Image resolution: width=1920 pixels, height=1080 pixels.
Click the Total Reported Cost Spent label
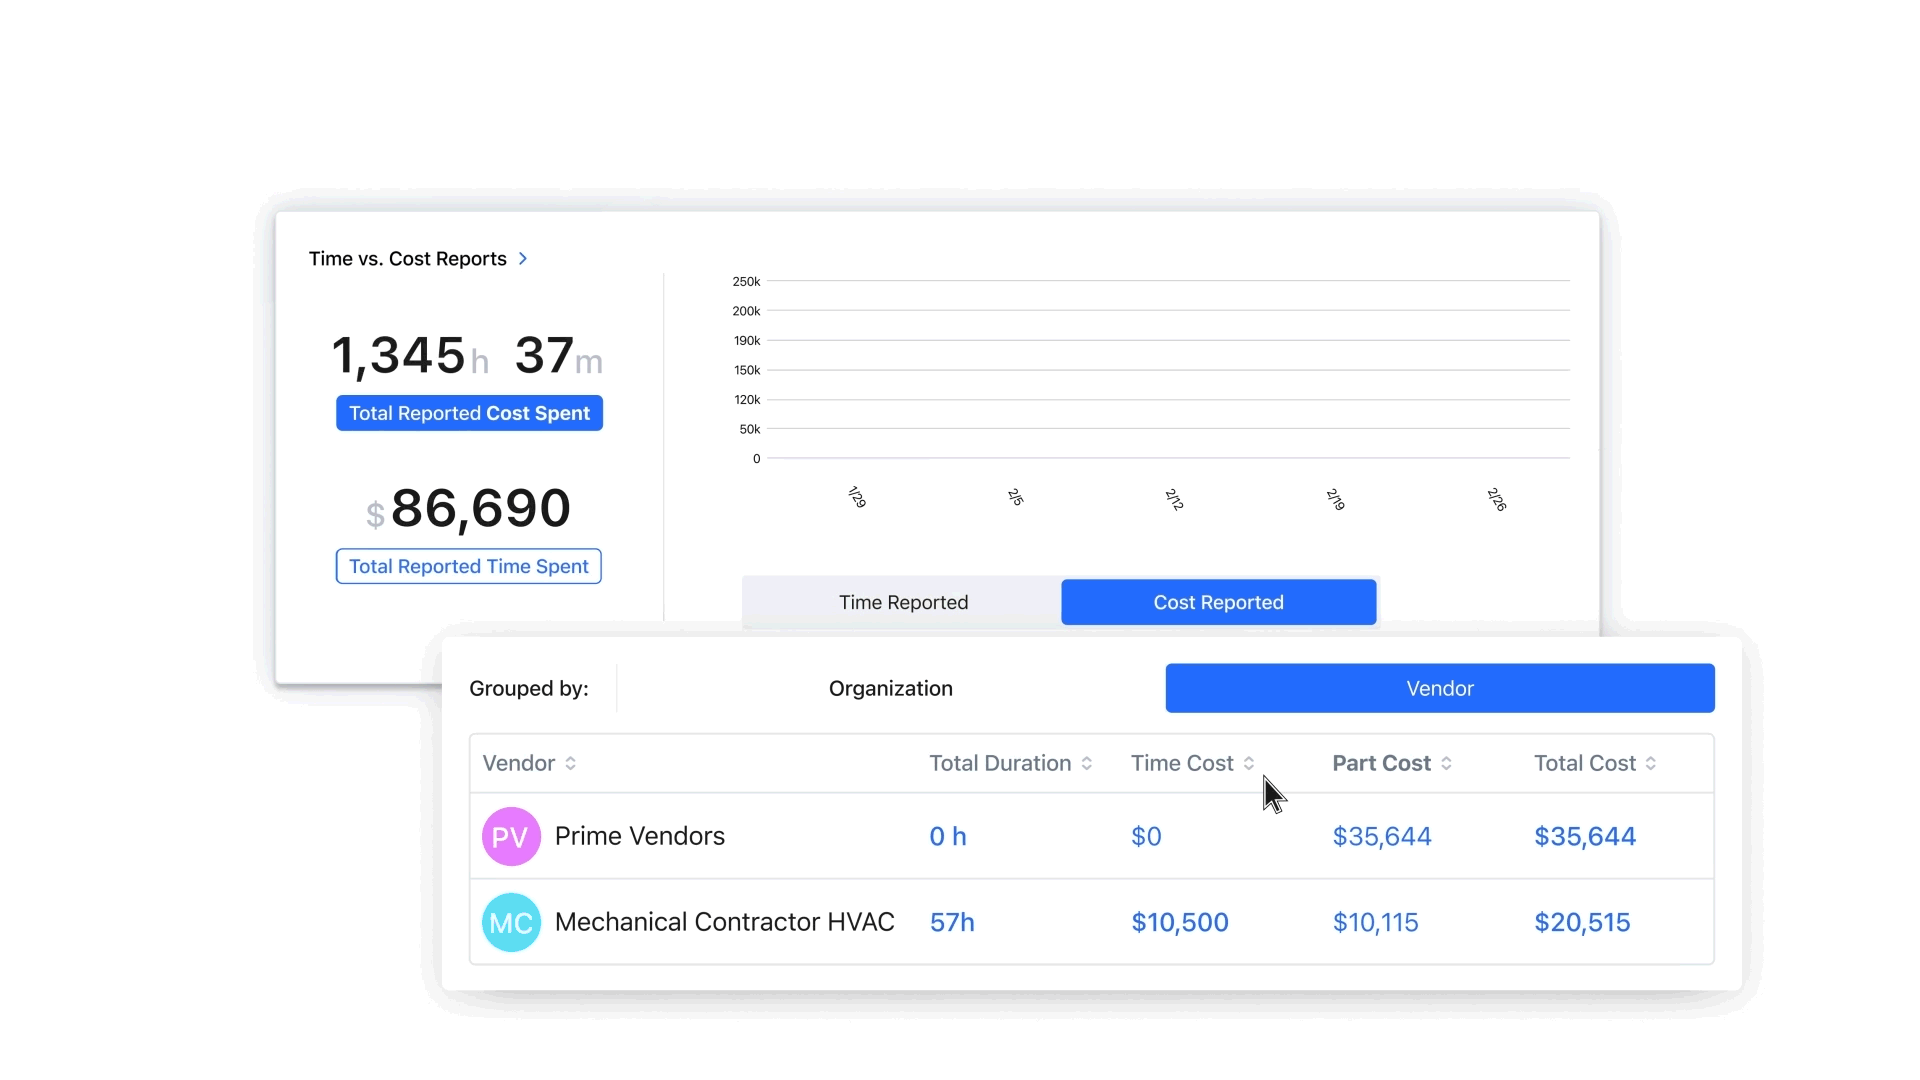coord(468,412)
